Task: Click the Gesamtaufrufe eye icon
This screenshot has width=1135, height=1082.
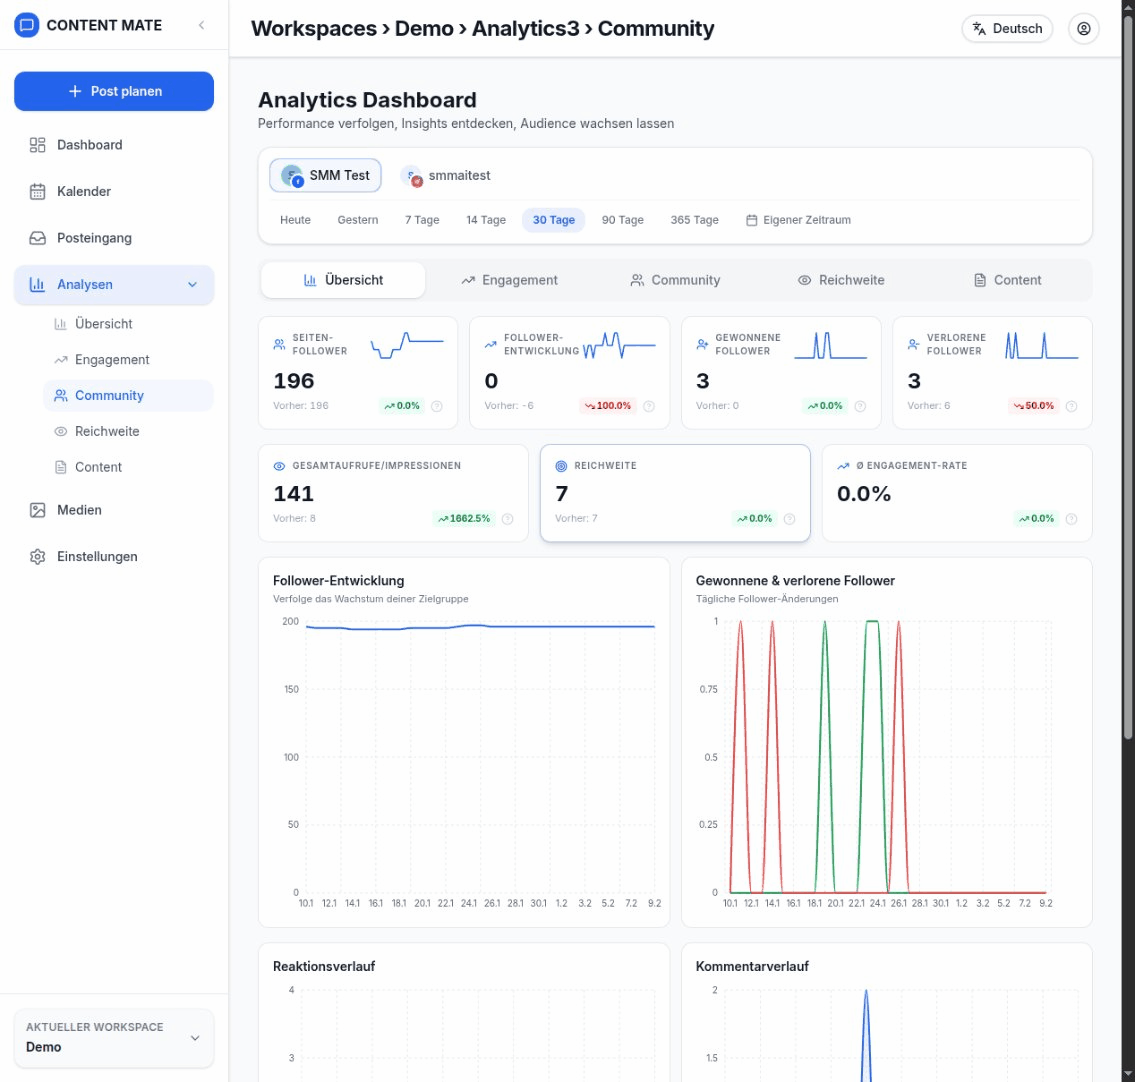Action: coord(279,466)
